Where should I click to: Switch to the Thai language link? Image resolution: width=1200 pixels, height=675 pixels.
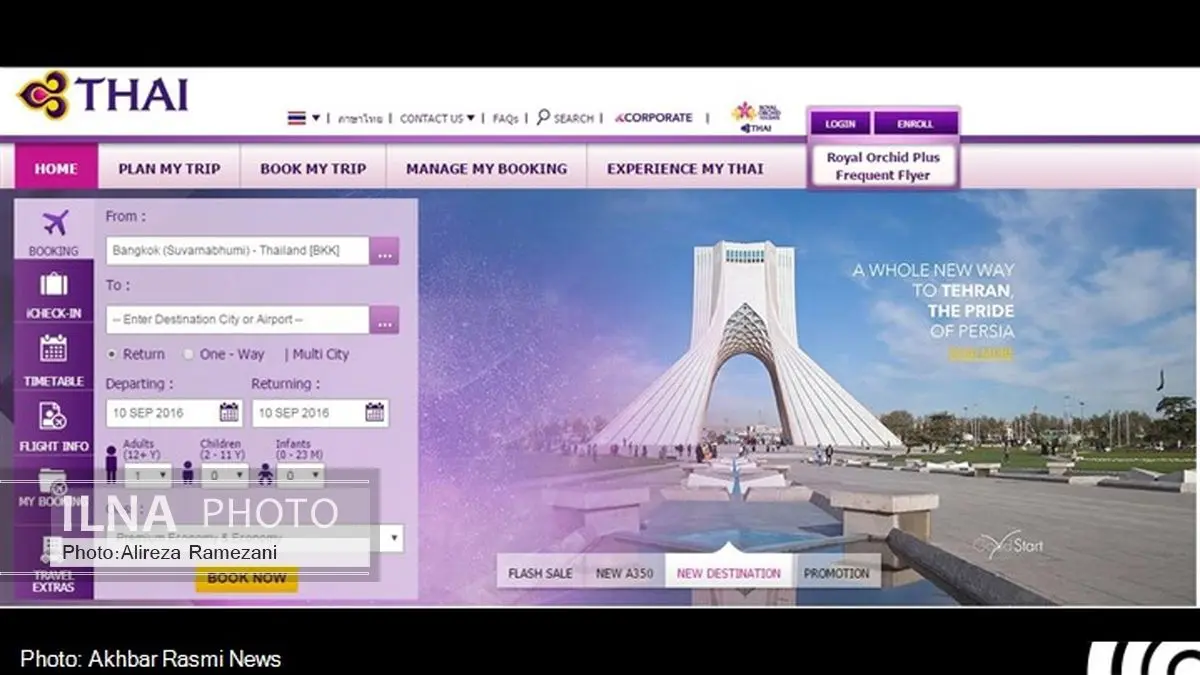point(359,118)
